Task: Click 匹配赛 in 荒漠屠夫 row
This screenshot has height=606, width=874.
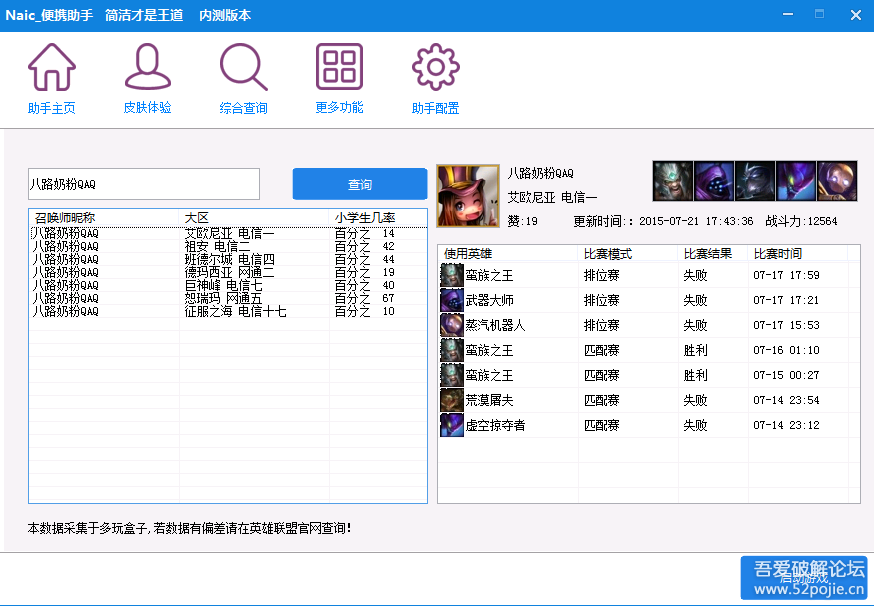Action: 601,400
